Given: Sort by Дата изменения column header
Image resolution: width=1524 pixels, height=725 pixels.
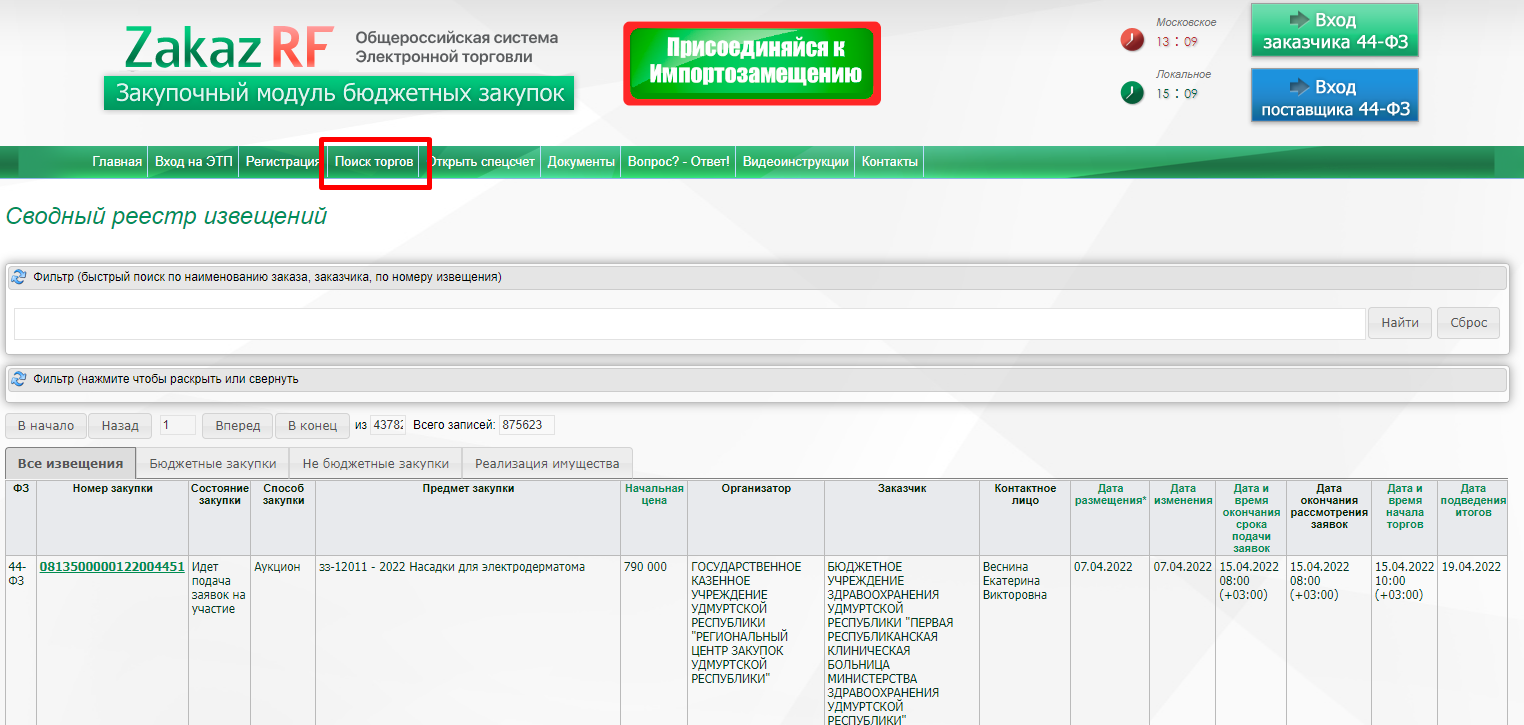Looking at the screenshot, I should tap(1183, 494).
